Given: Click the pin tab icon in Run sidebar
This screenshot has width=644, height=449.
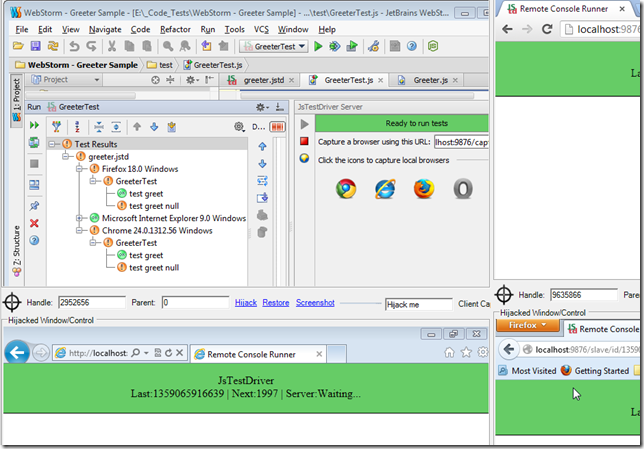Looking at the screenshot, I should (x=34, y=205).
